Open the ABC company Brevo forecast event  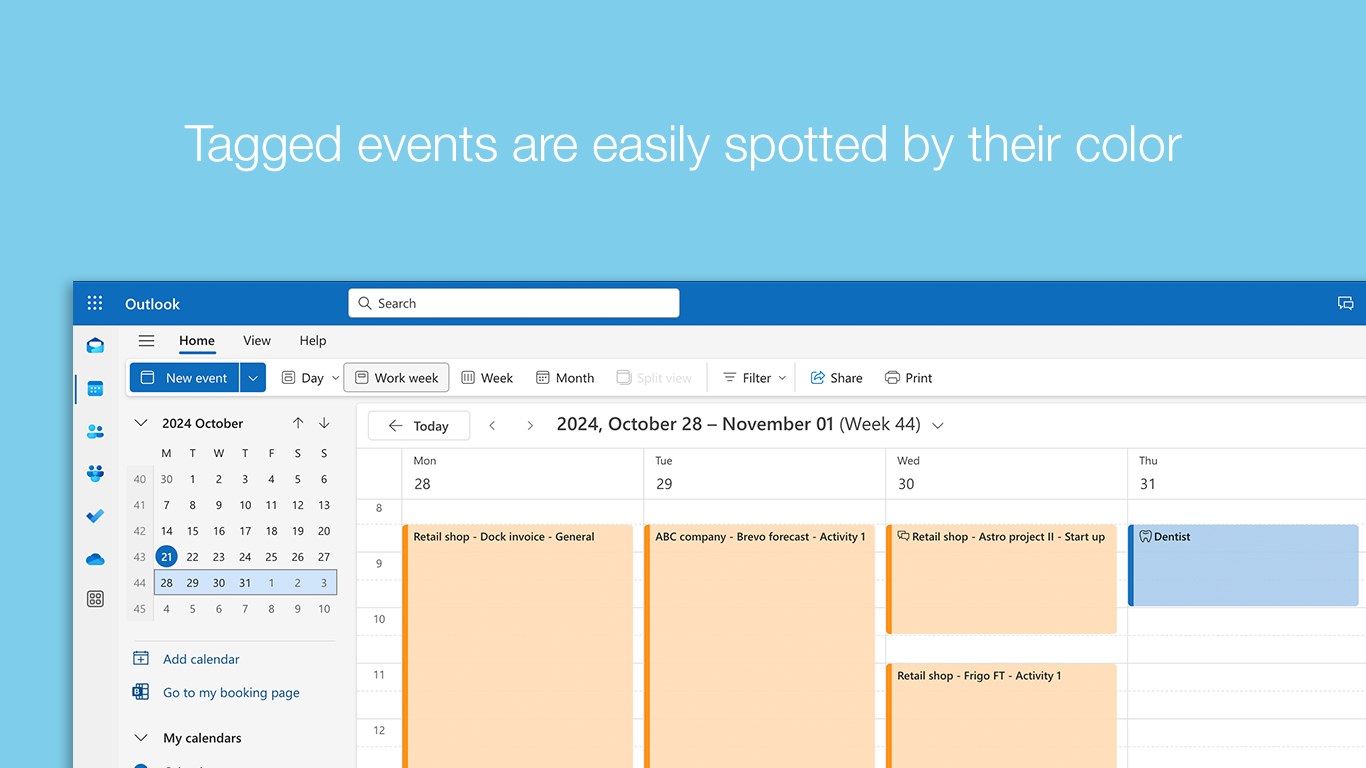760,646
